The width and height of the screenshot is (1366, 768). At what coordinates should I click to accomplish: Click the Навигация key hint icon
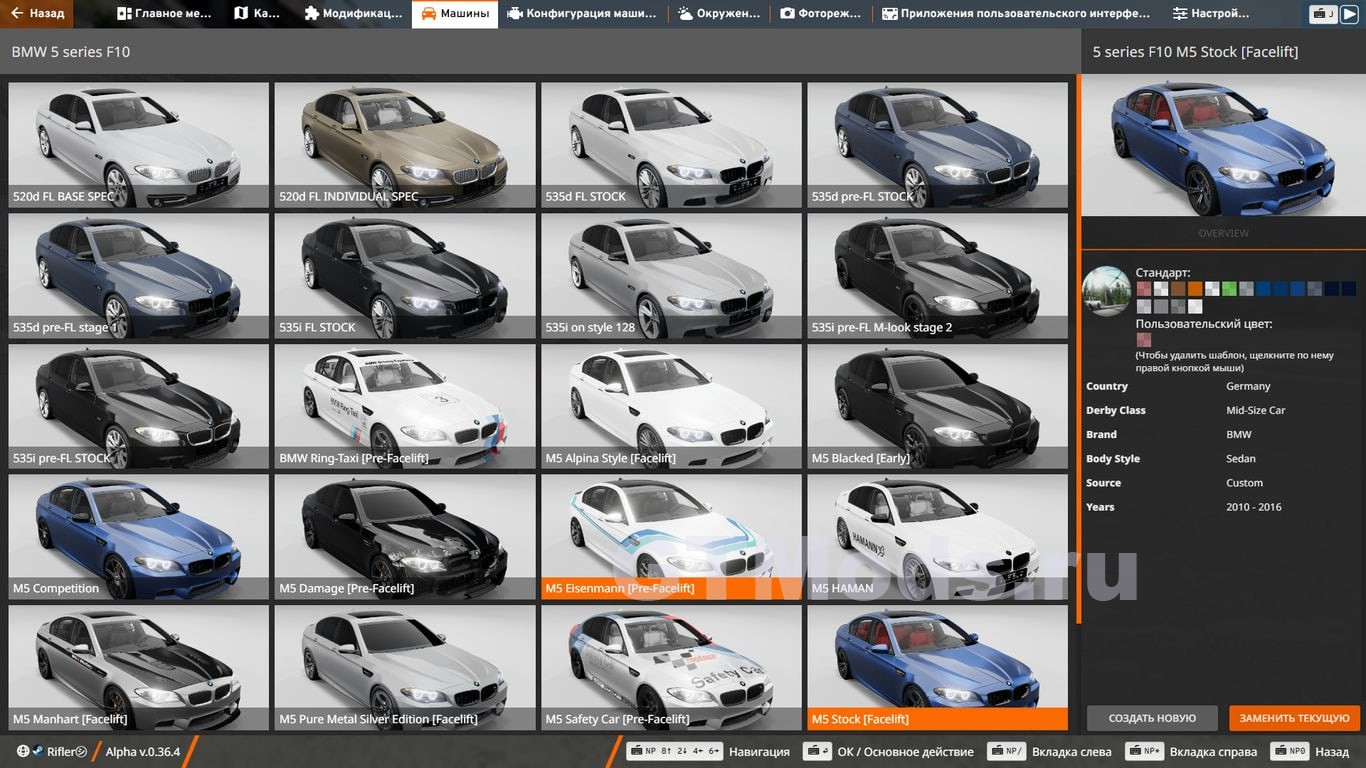click(x=674, y=751)
